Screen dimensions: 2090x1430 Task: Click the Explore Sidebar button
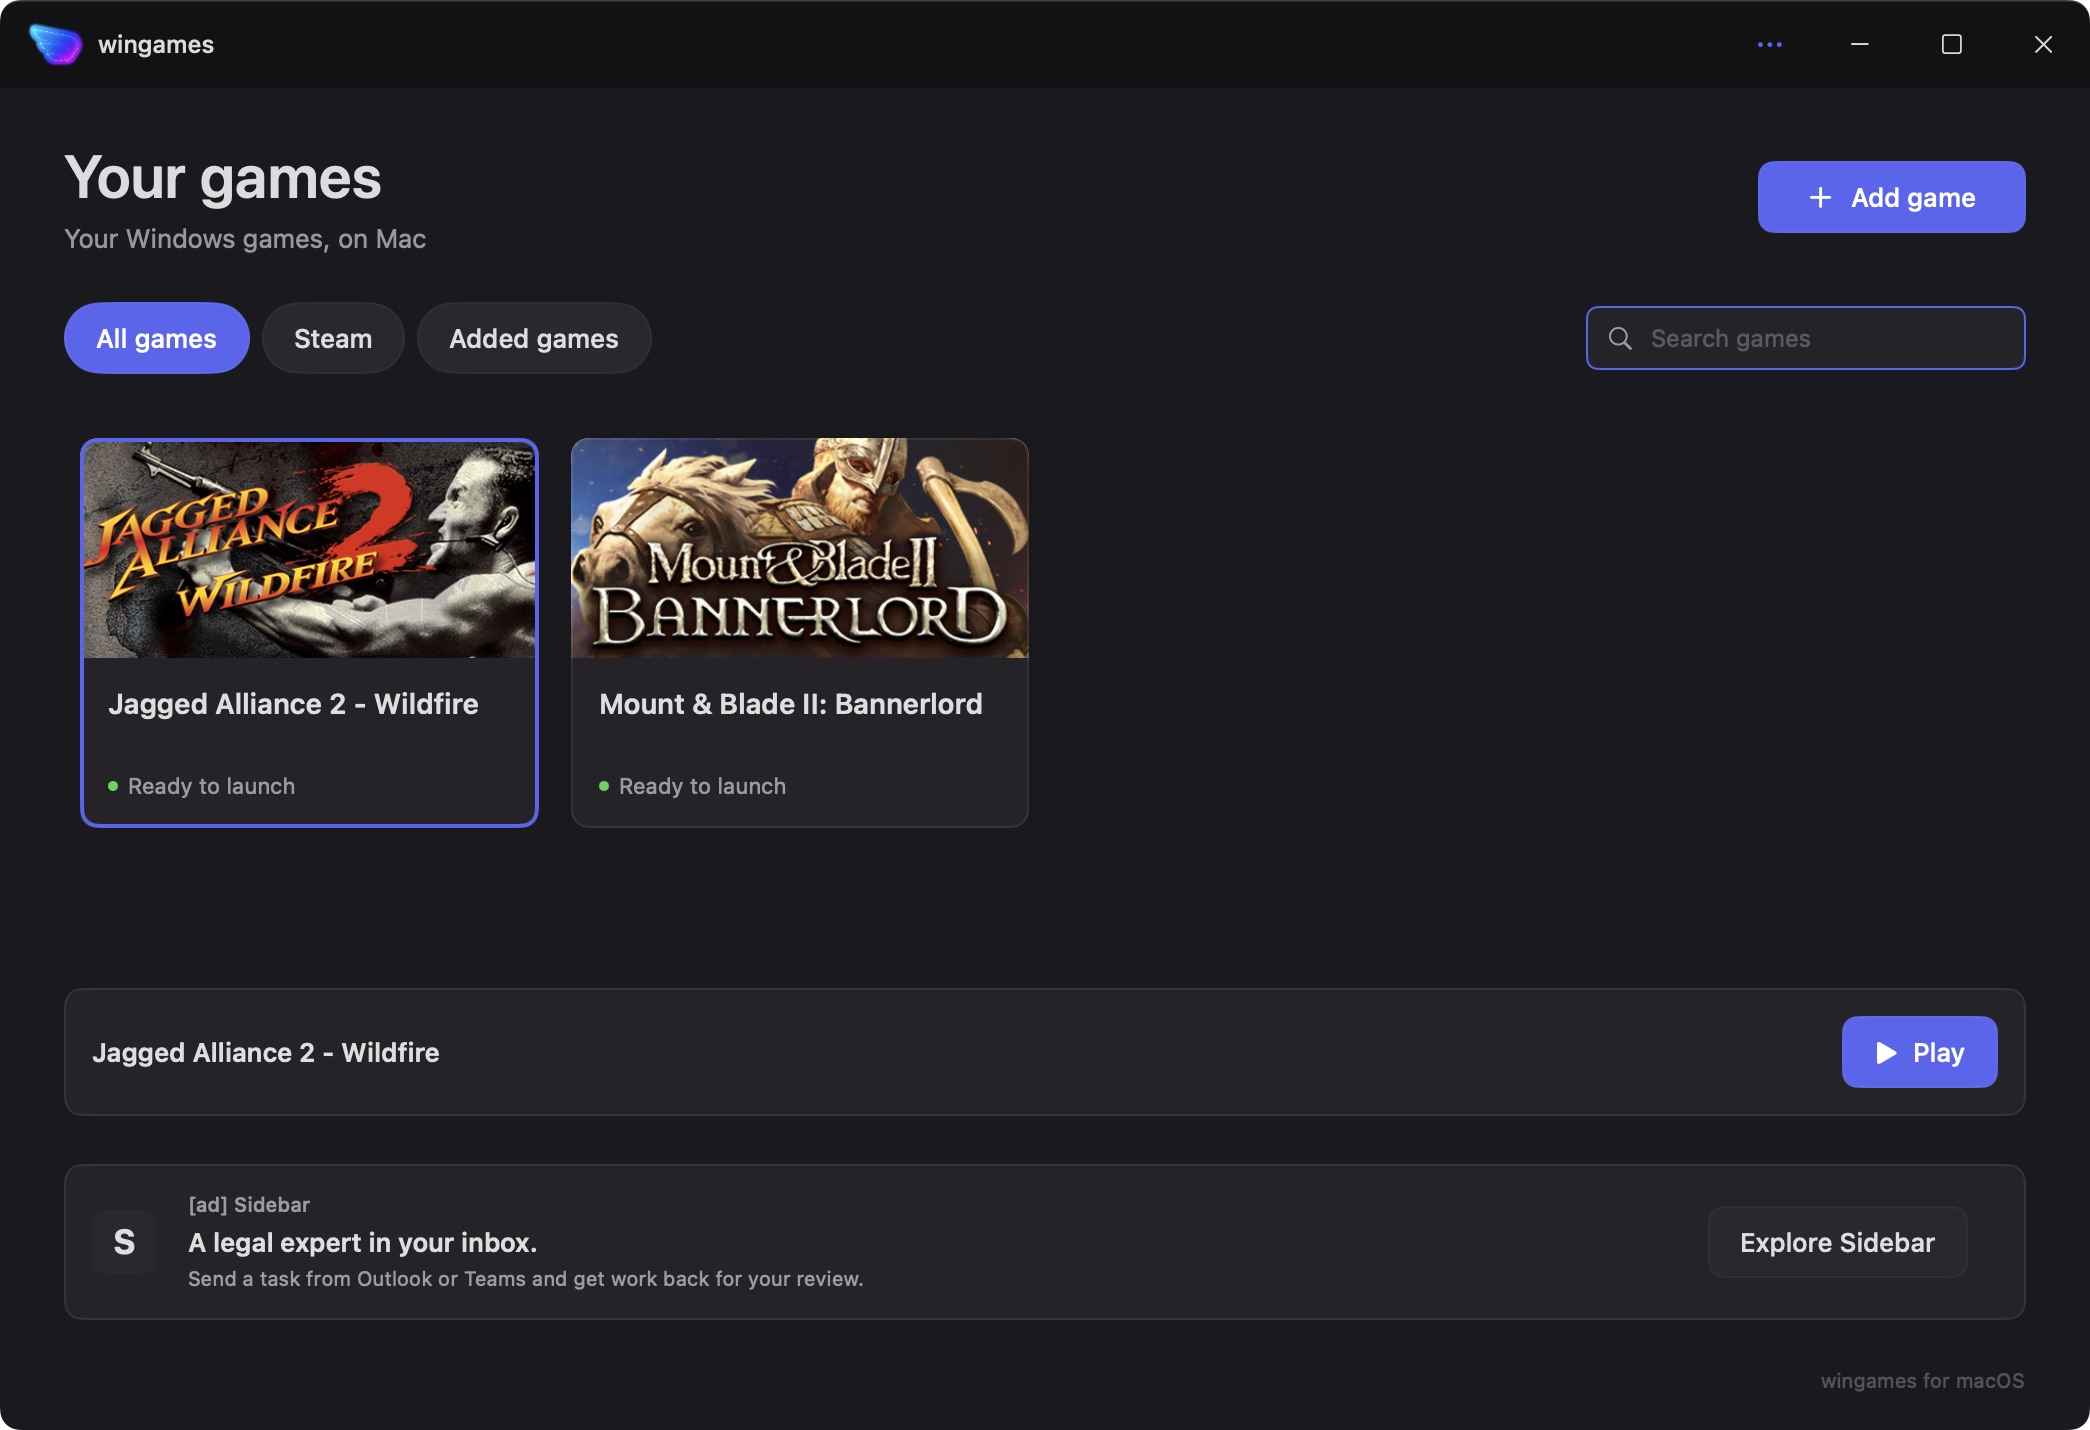[1837, 1242]
